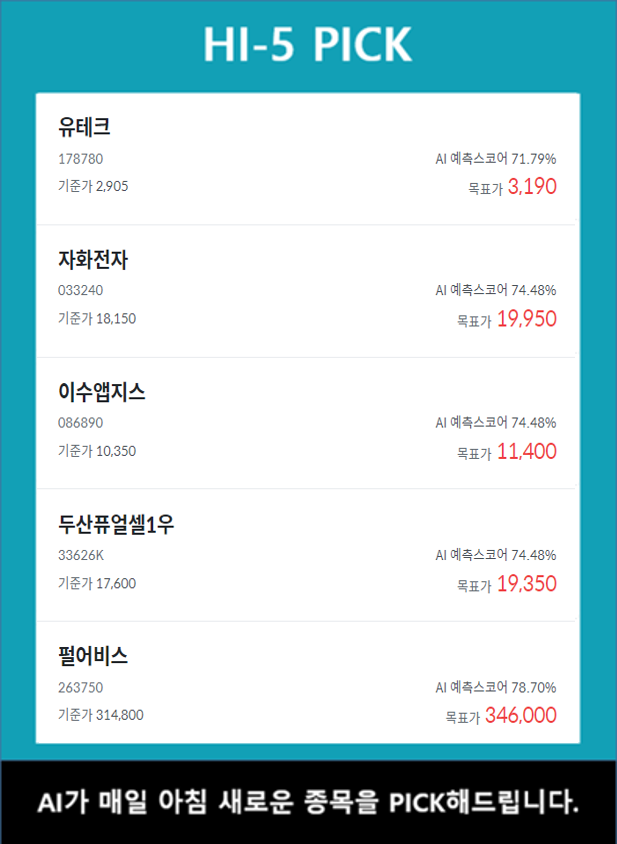Open the 이수앱지스 stock entry
Screen dimensions: 617x844
pos(102,392)
